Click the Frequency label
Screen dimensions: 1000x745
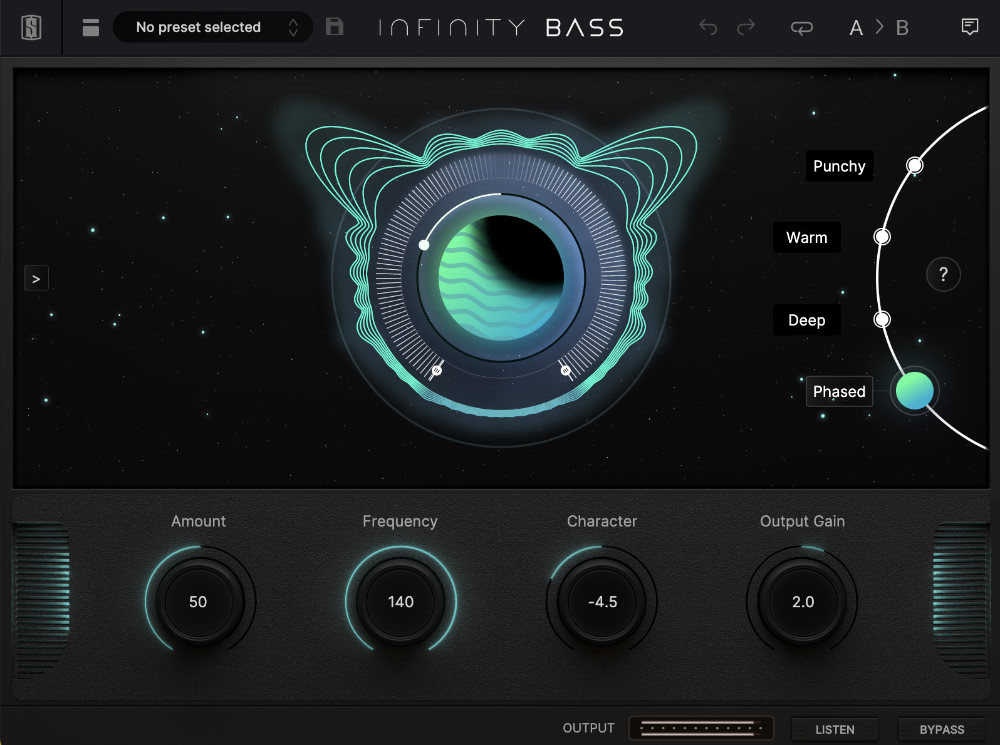coord(400,522)
